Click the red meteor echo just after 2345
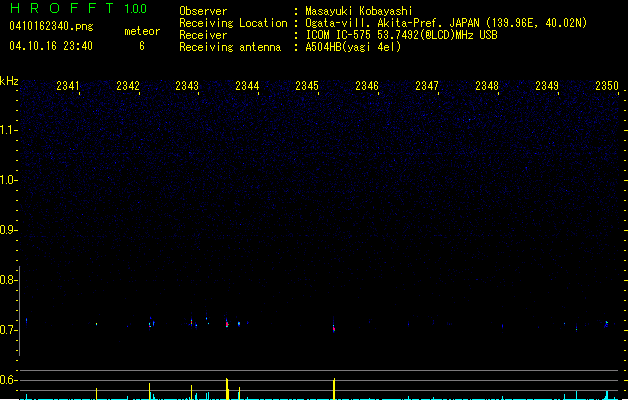The width and height of the screenshot is (629, 400). click(334, 329)
